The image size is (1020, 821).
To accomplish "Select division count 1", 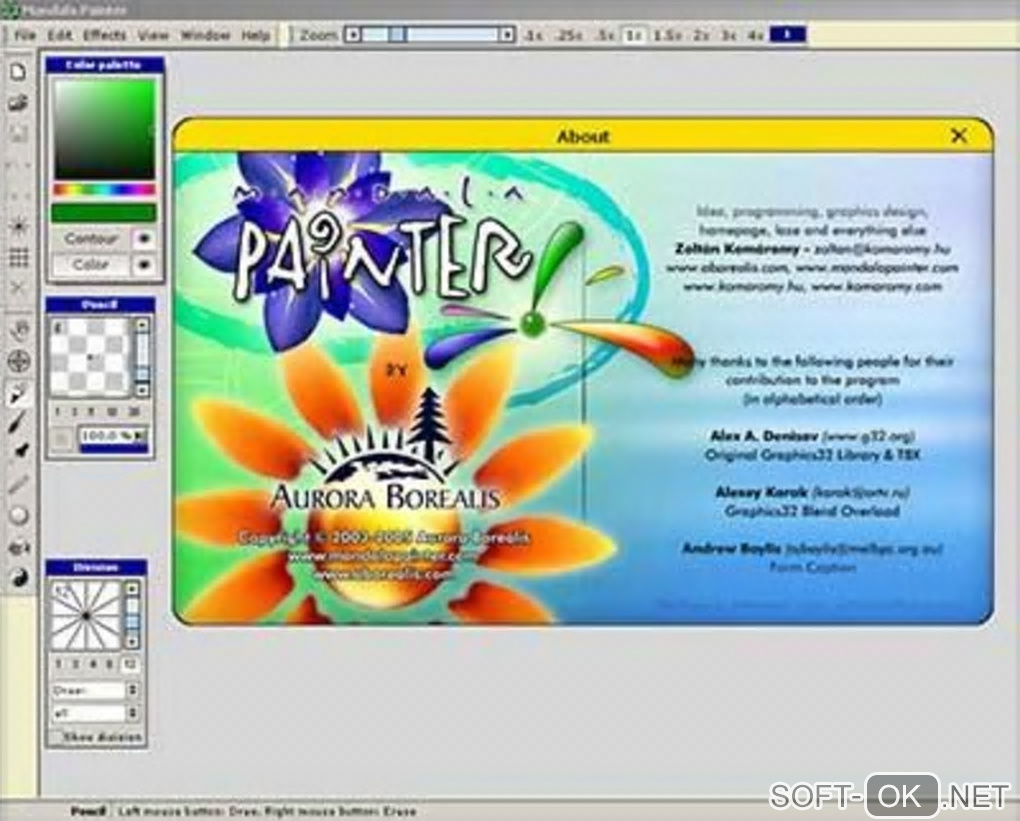I will pos(59,664).
